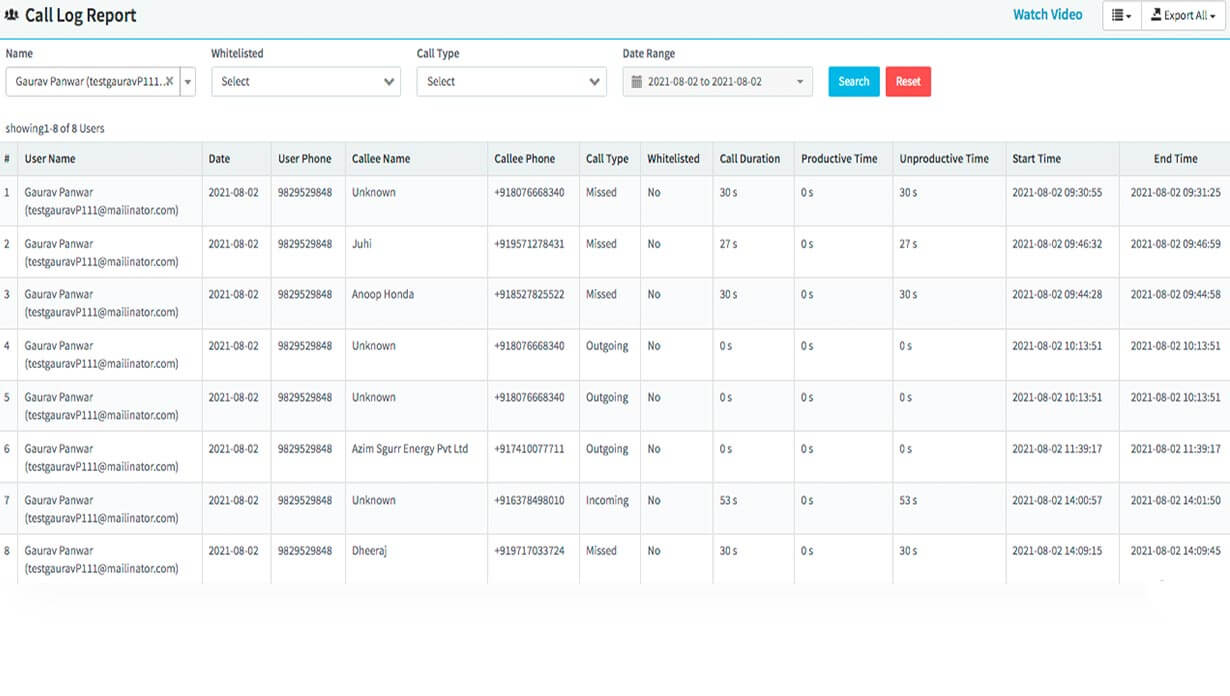The height and width of the screenshot is (696, 1230).
Task: Sort by the Start Time column header
Action: point(1036,159)
